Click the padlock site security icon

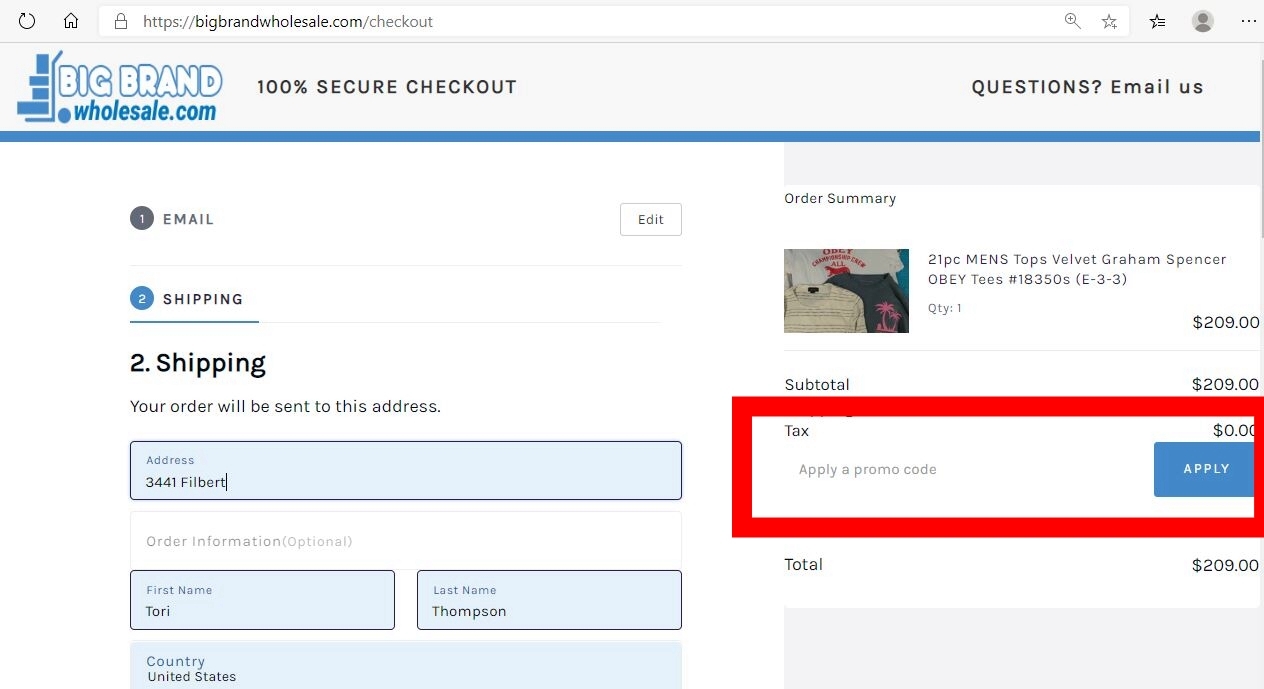[120, 21]
